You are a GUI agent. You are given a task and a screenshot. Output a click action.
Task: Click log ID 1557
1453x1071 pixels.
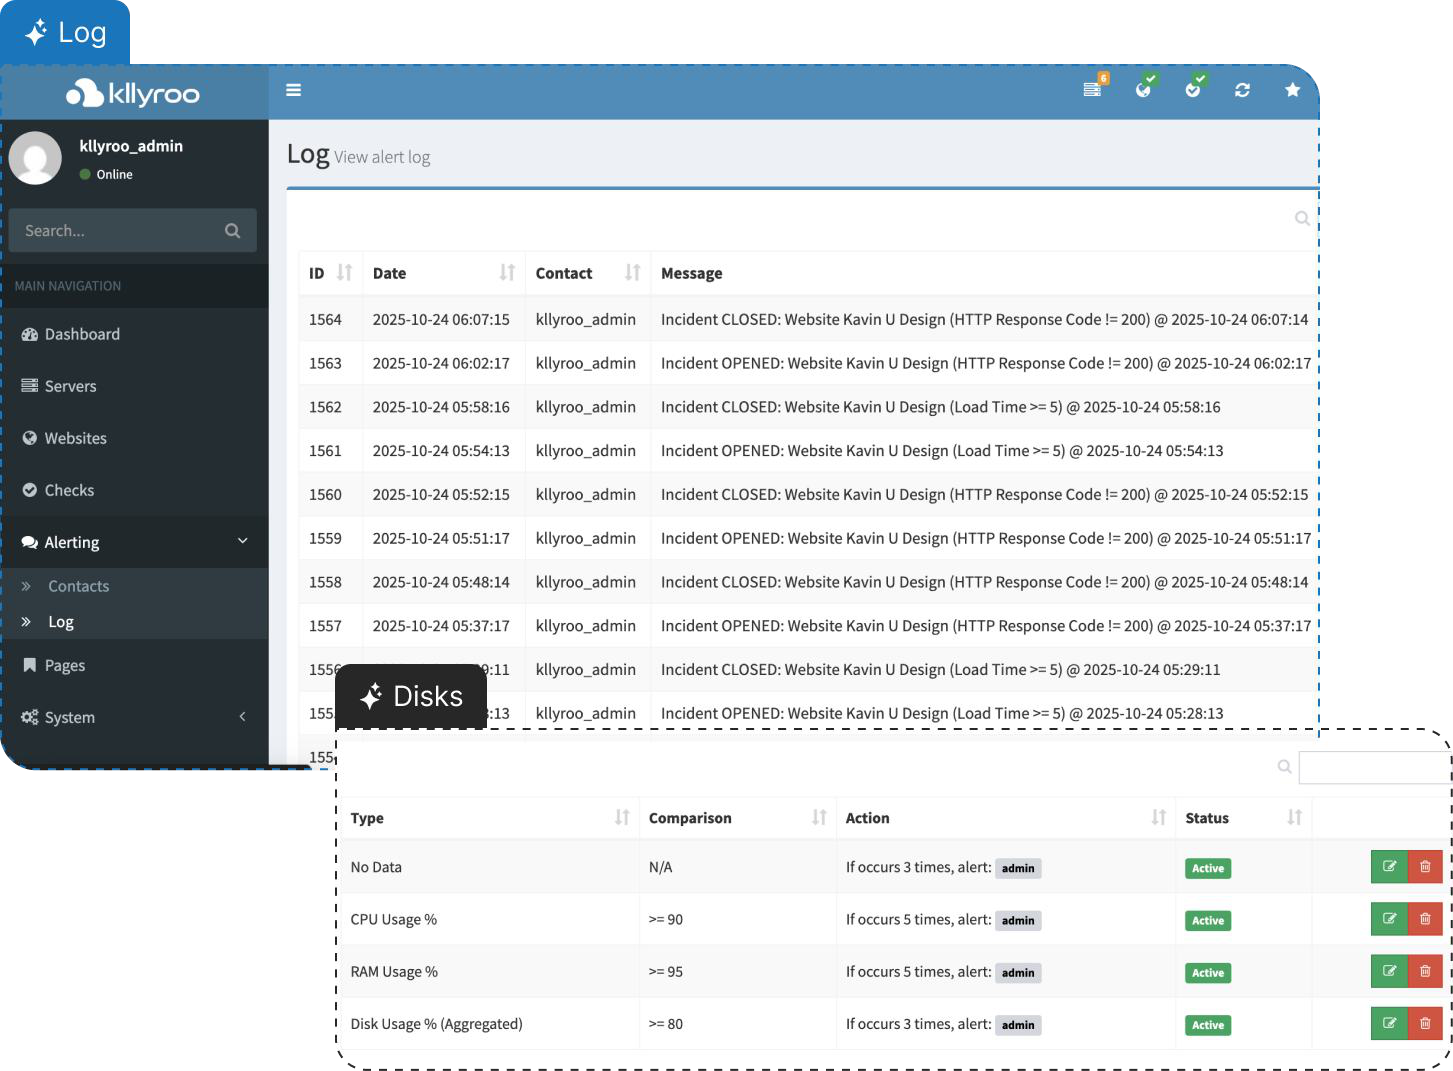coord(325,626)
